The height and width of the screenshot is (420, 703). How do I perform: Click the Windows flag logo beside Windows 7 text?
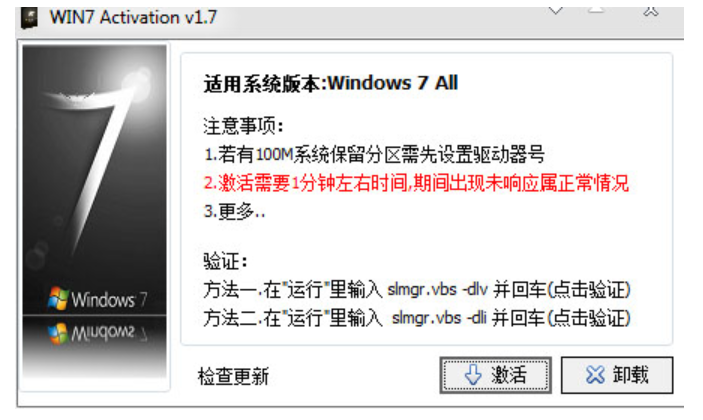click(x=59, y=299)
